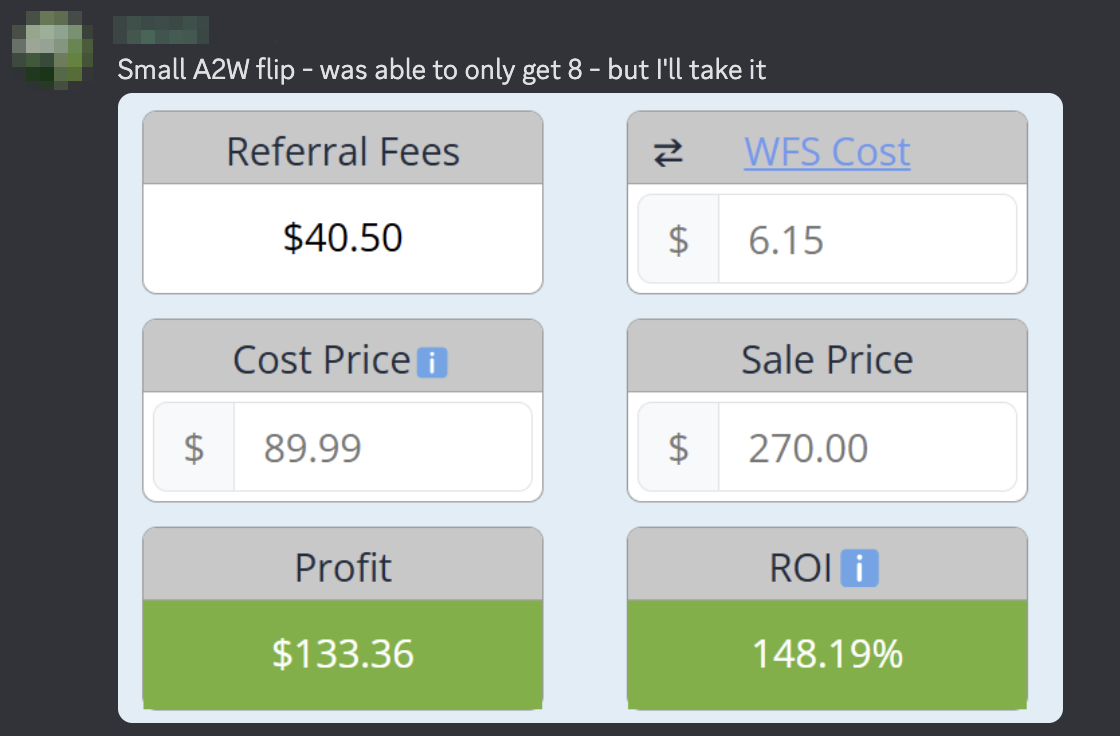Click the WFS Cost input showing 6.15
The image size is (1120, 736).
coord(866,240)
